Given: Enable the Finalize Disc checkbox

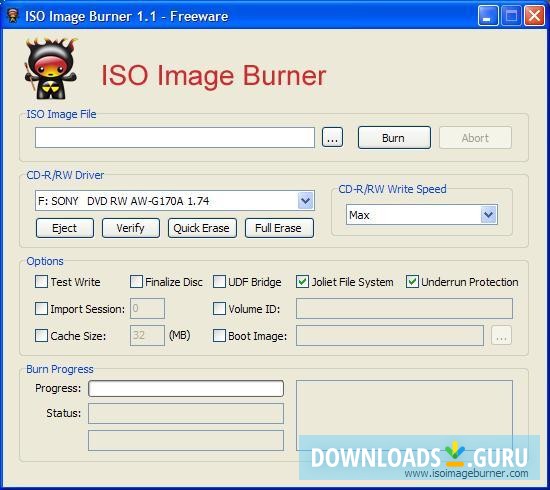Looking at the screenshot, I should (x=136, y=282).
